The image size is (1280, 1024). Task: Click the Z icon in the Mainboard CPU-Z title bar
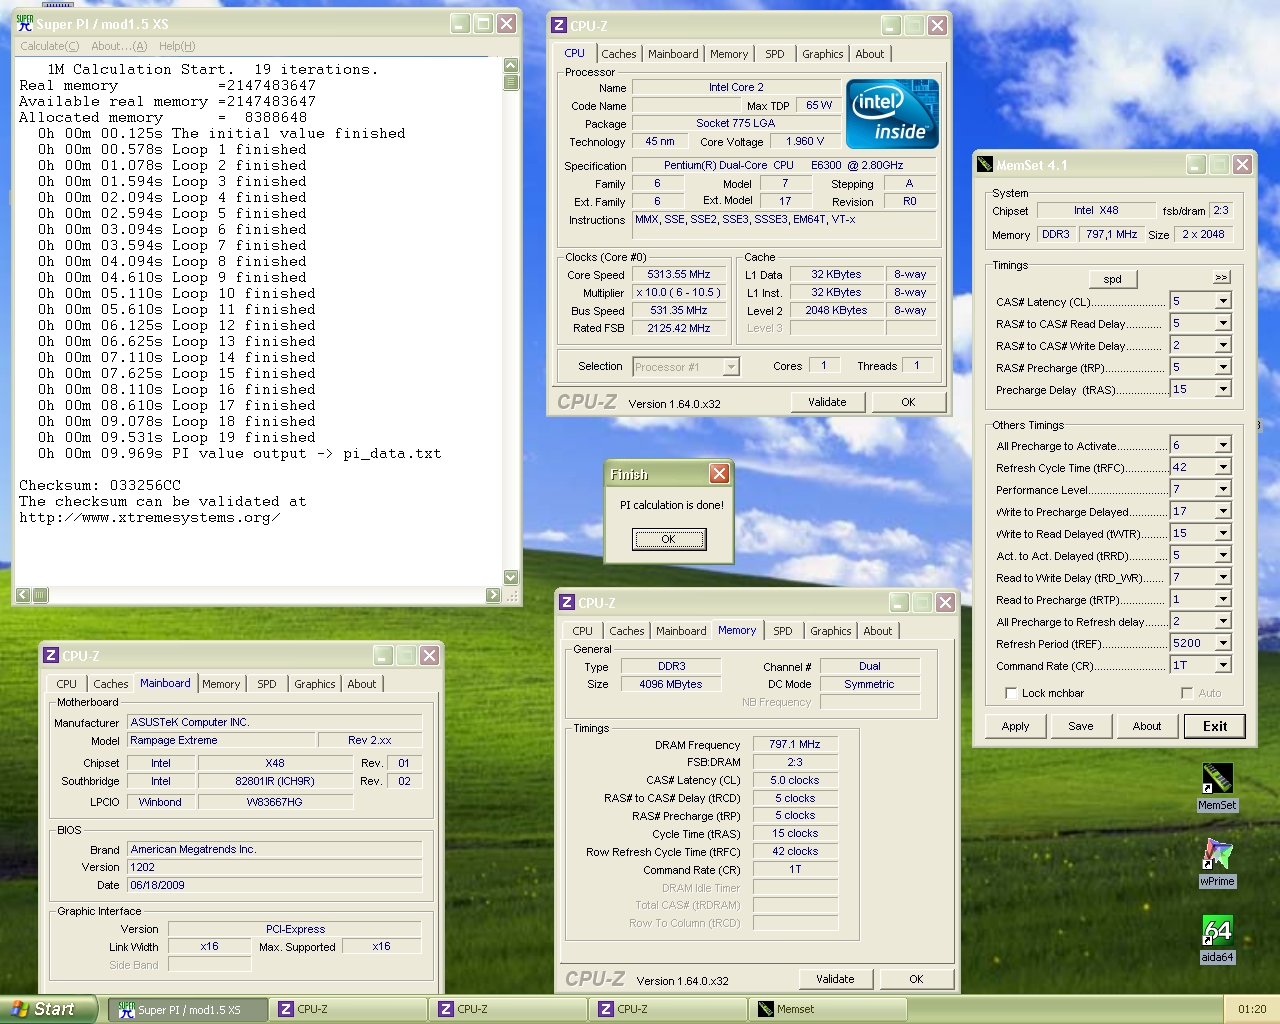pyautogui.click(x=51, y=656)
